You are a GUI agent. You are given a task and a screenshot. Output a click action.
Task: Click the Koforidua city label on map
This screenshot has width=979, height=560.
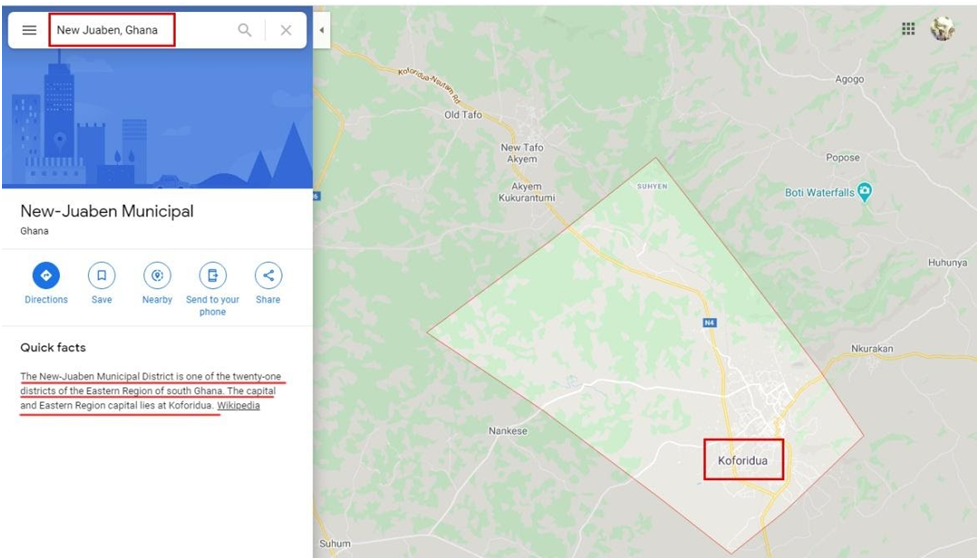pos(743,461)
